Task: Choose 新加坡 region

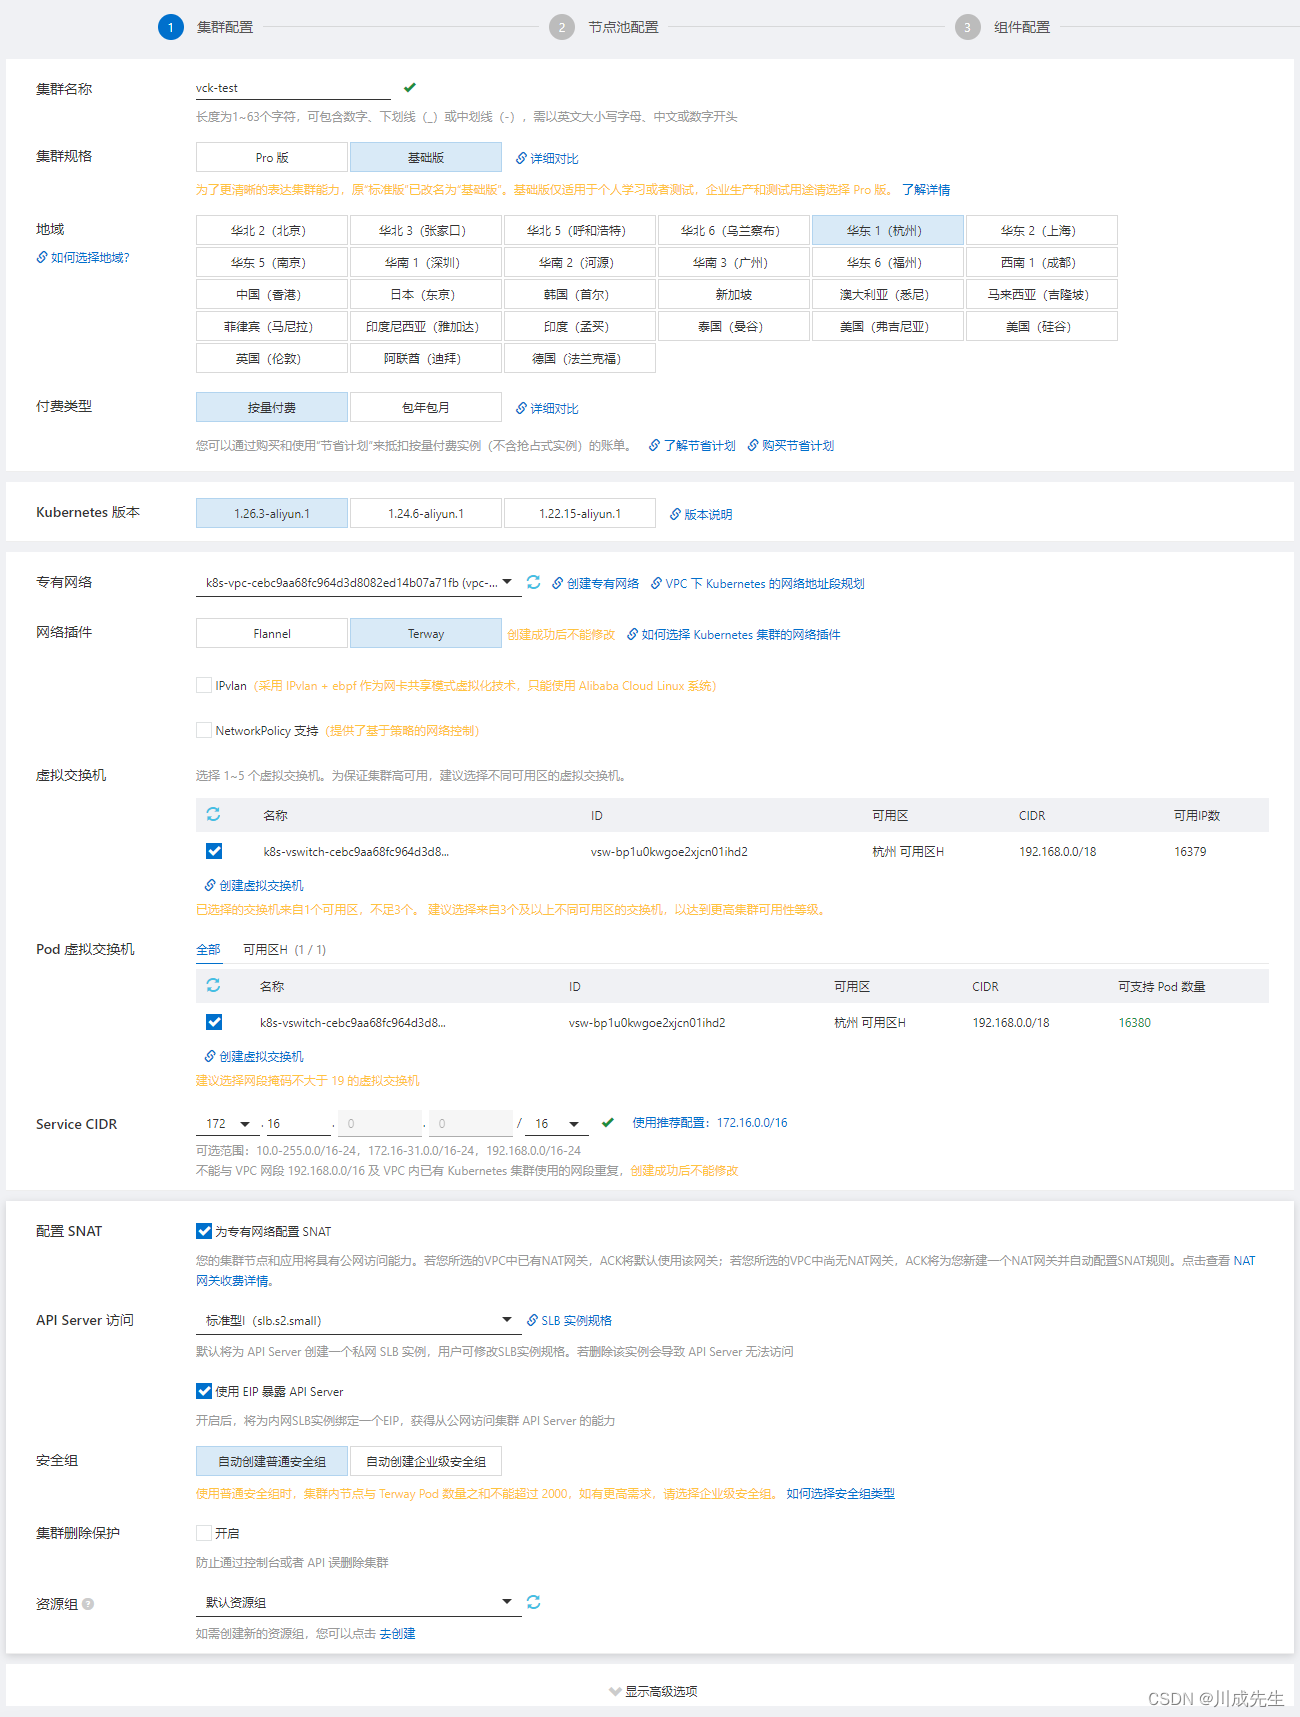Action: click(734, 294)
